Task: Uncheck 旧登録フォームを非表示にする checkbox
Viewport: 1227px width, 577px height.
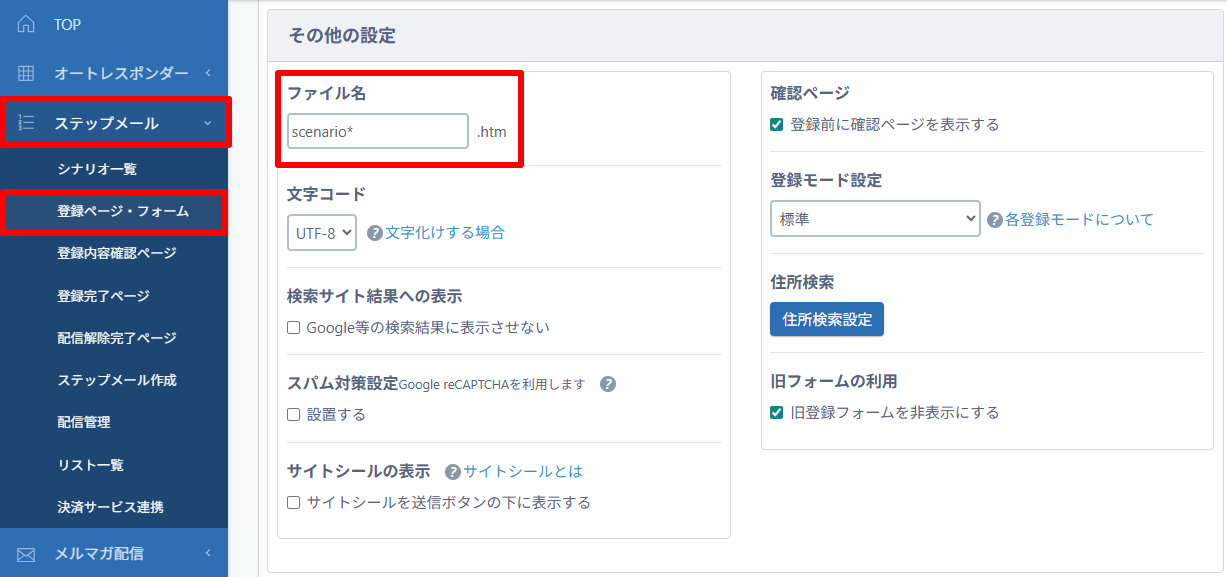Action: point(777,412)
